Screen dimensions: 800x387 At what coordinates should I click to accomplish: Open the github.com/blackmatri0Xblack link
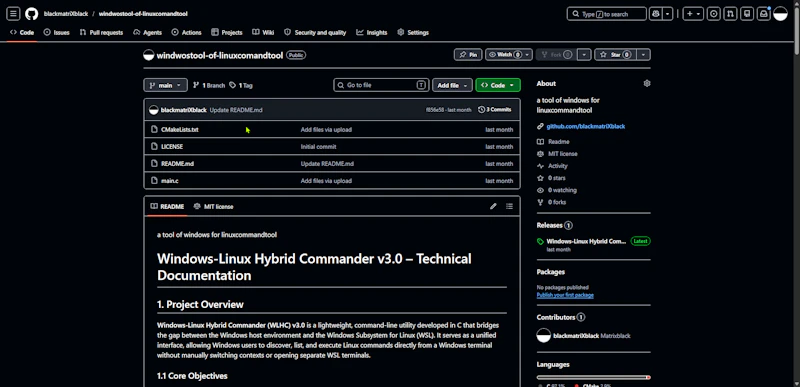[586, 126]
